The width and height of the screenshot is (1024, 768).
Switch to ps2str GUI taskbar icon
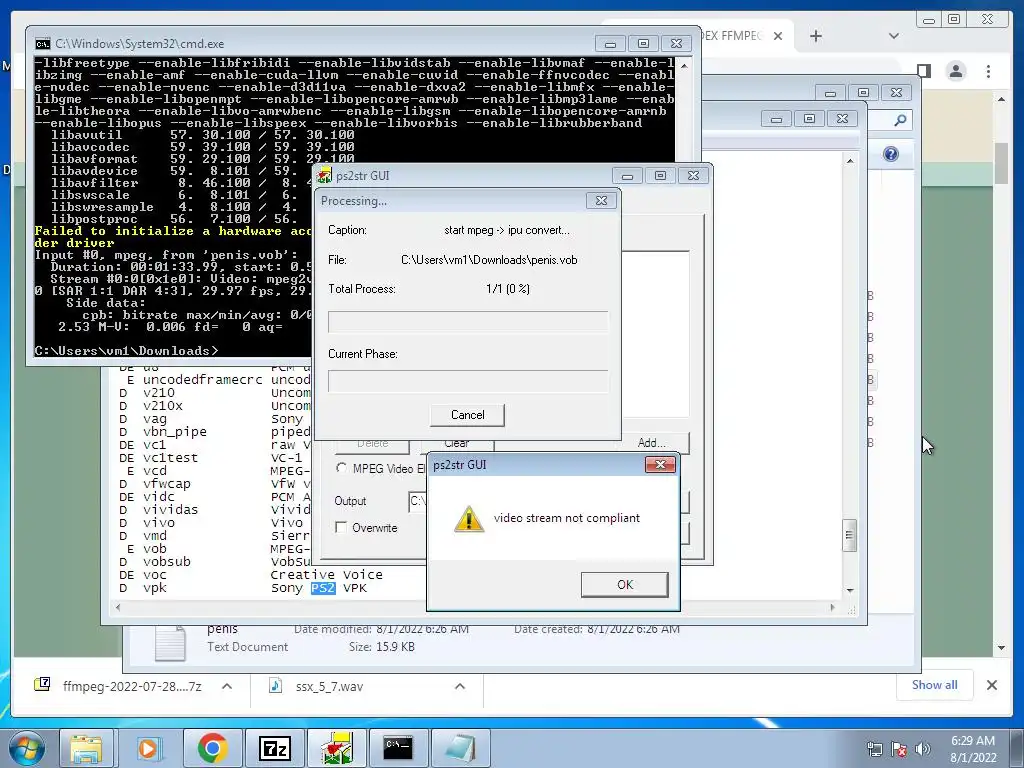336,748
